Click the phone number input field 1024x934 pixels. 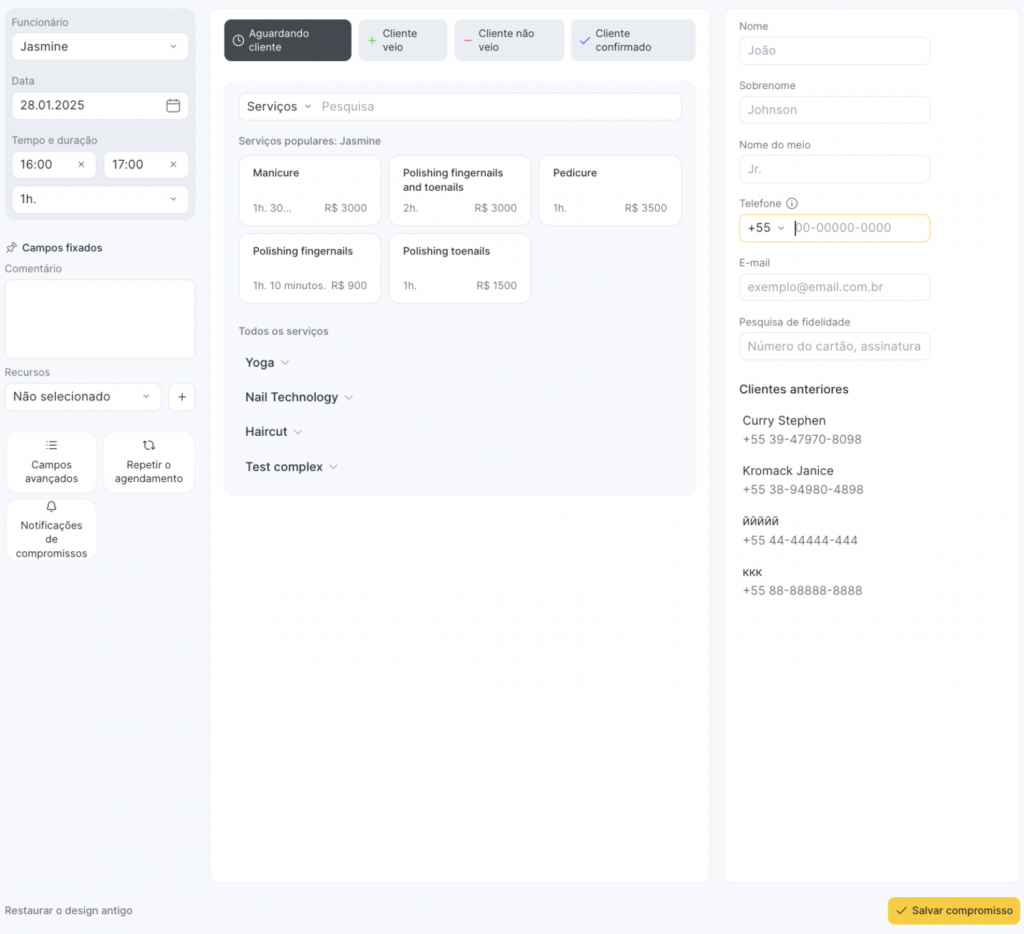pyautogui.click(x=859, y=228)
